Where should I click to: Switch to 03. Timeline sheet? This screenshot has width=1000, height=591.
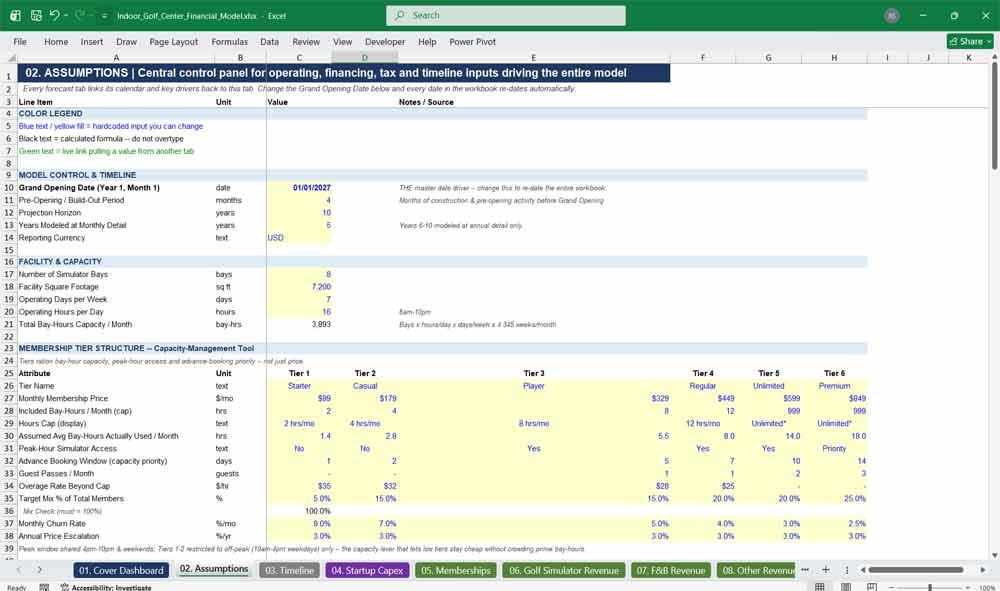[290, 571]
